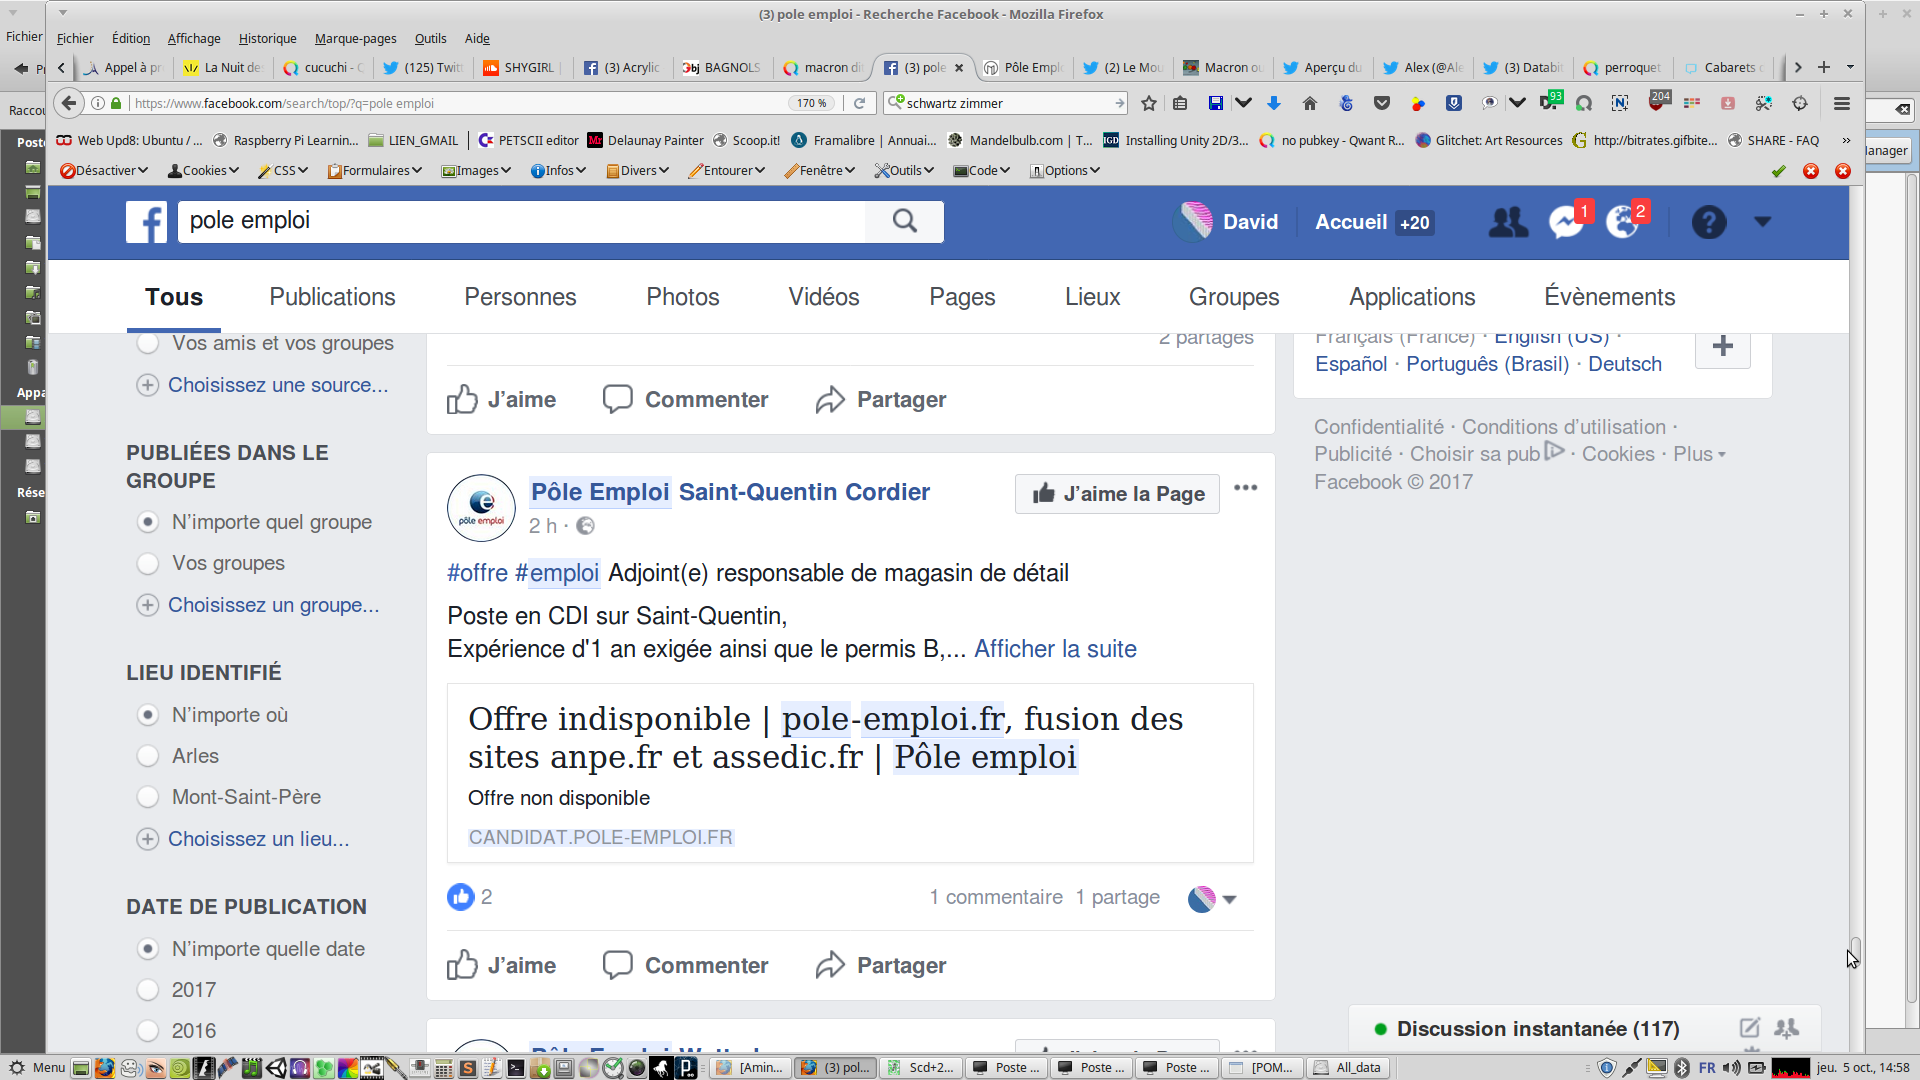Expand the 'Plus' footer dropdown
Image resolution: width=1920 pixels, height=1080 pixels.
point(1700,454)
